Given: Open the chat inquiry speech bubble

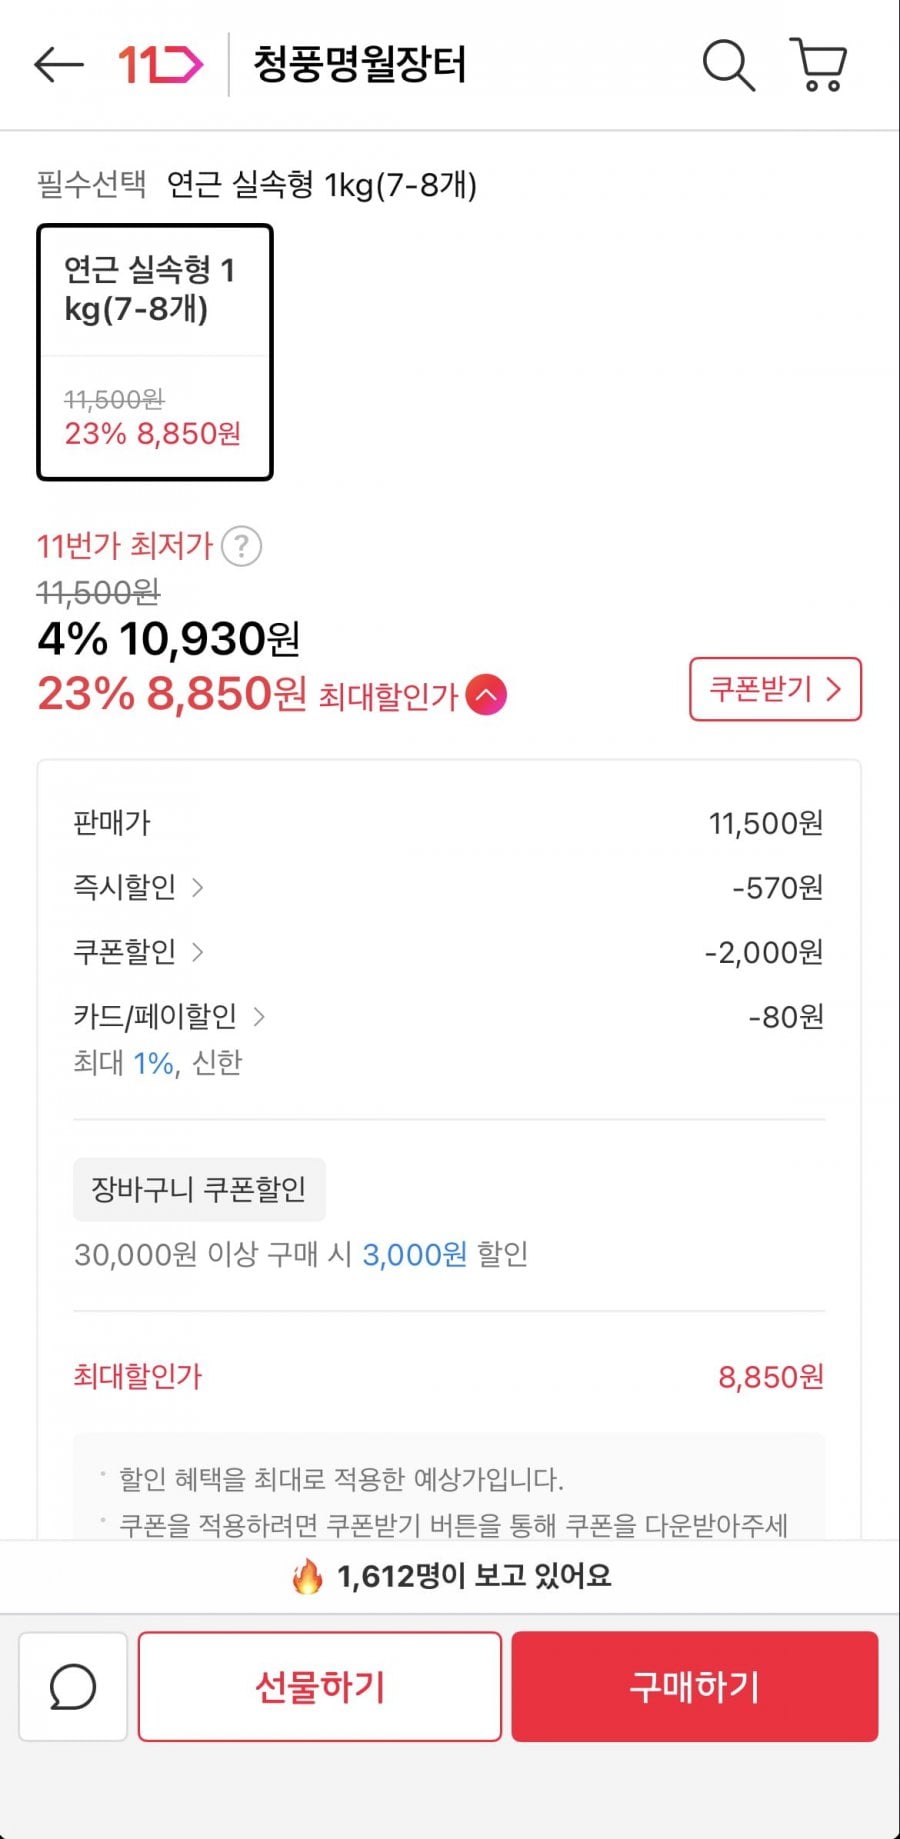Looking at the screenshot, I should pos(73,1687).
